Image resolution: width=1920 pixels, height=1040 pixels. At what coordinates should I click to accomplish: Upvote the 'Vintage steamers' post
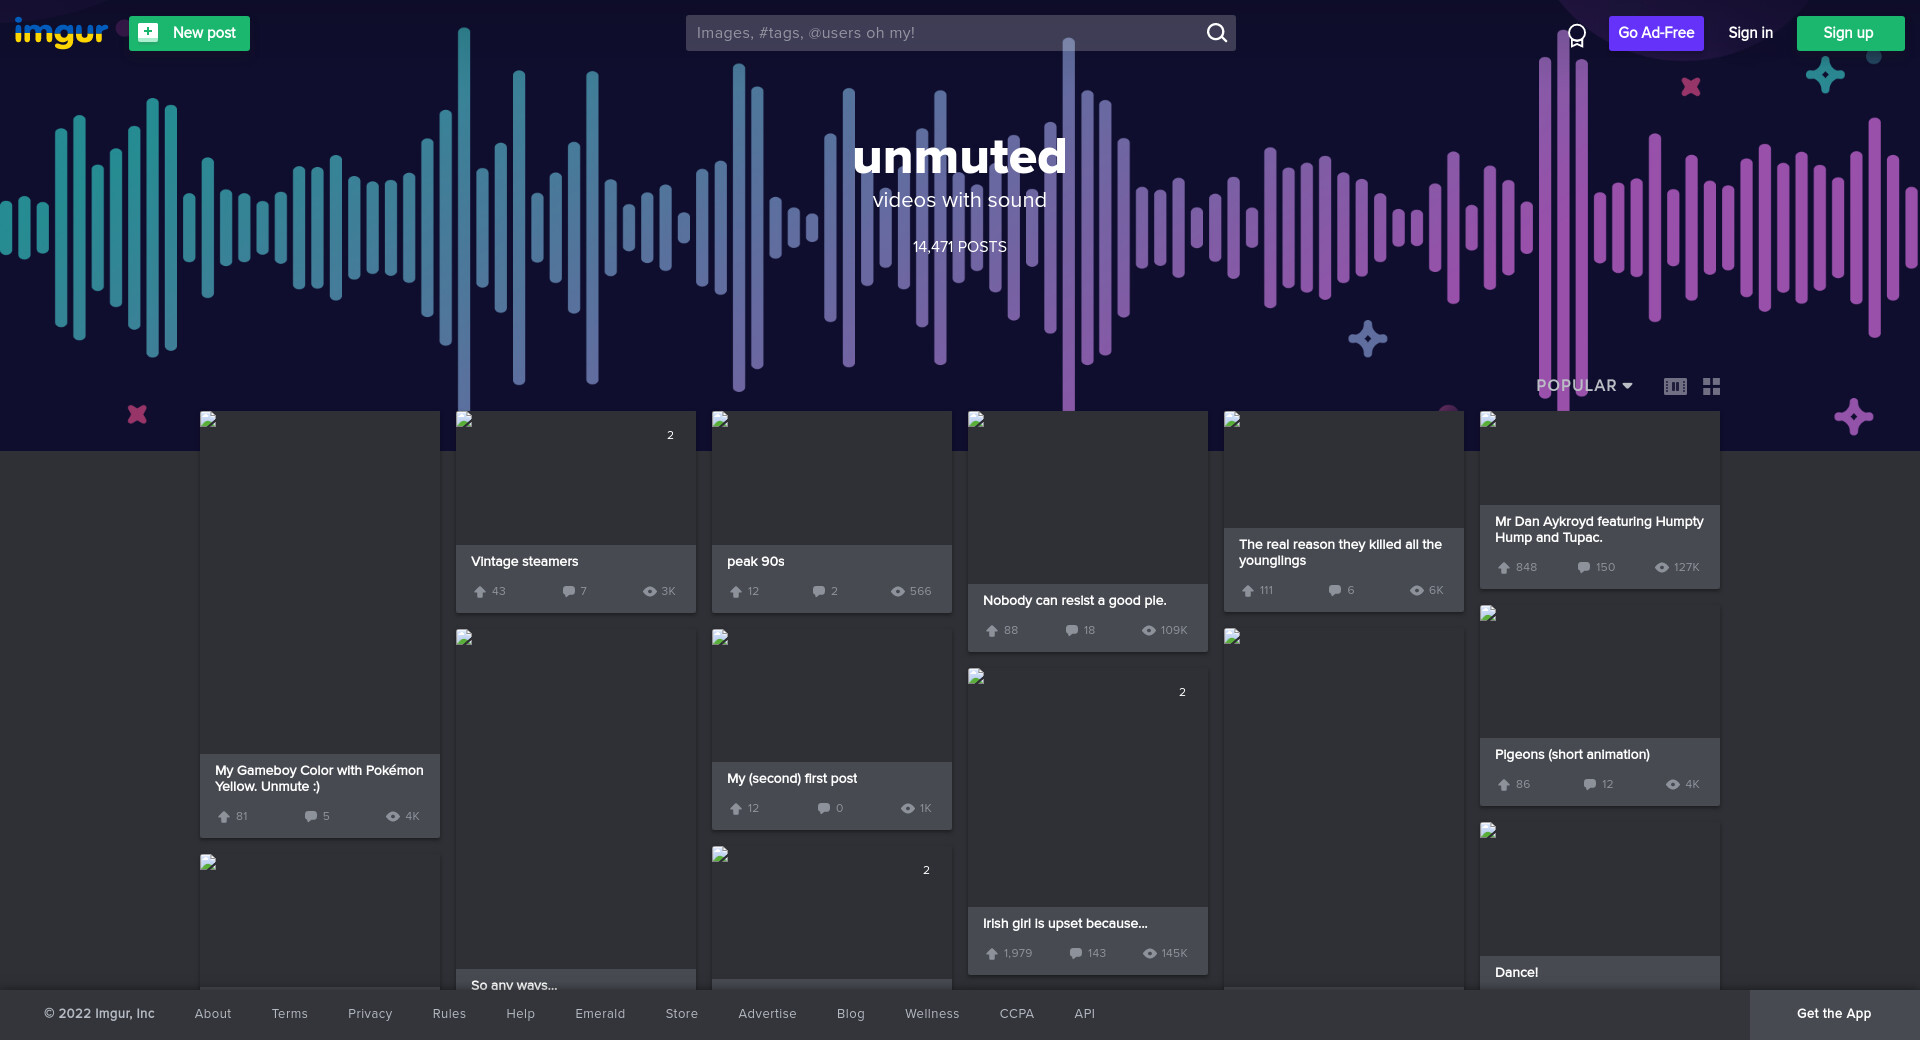pyautogui.click(x=480, y=591)
